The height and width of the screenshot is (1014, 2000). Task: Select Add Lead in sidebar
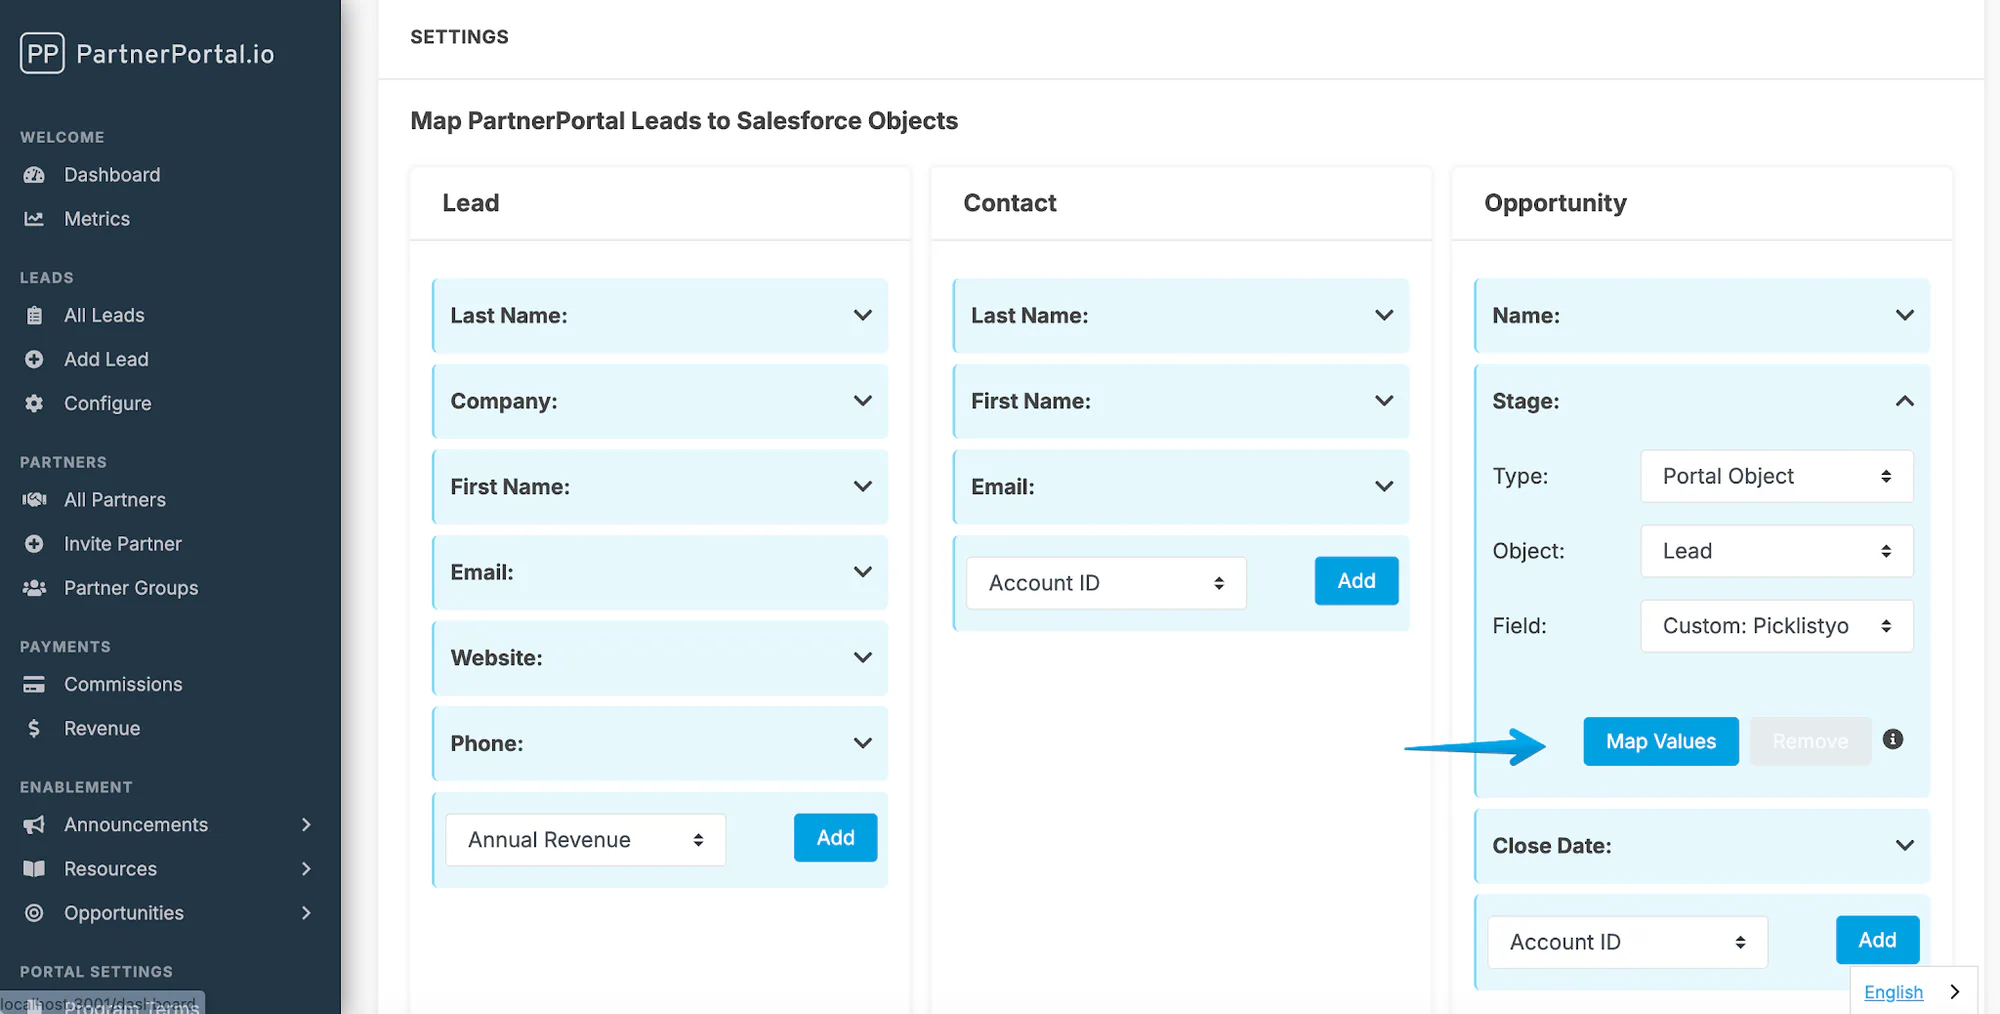106,359
